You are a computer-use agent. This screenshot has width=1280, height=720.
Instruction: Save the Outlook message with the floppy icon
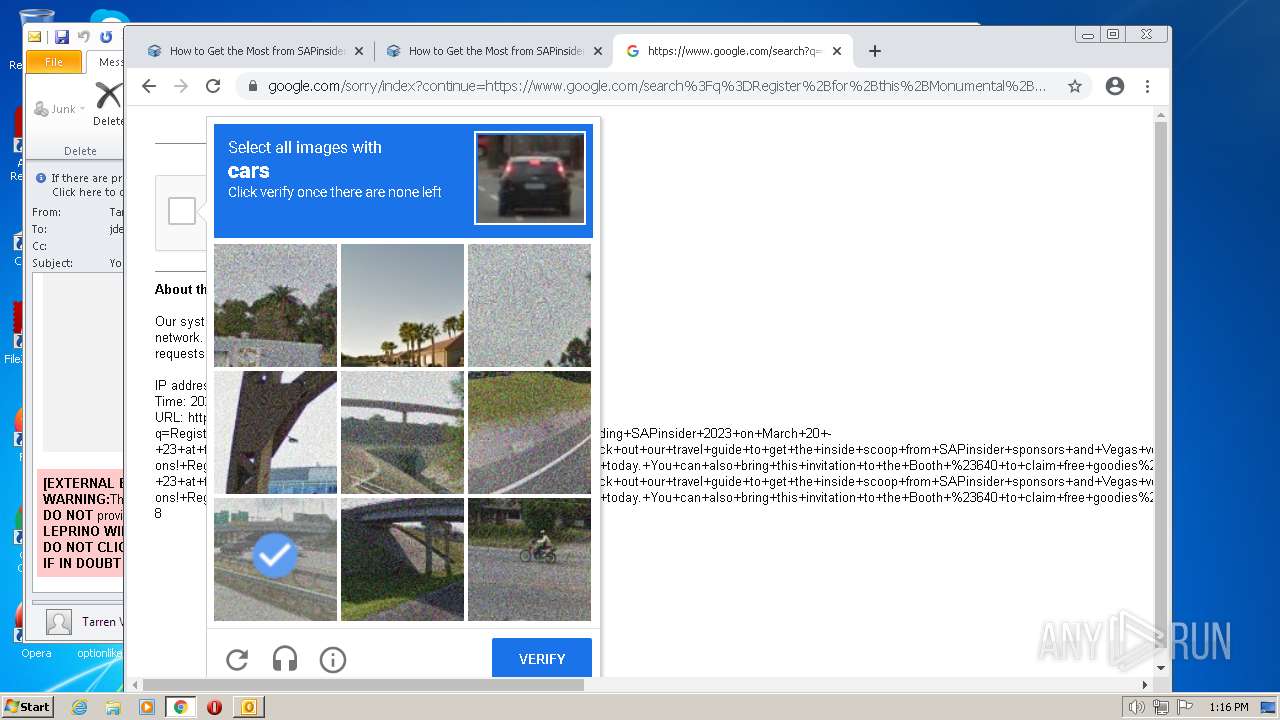pos(62,37)
